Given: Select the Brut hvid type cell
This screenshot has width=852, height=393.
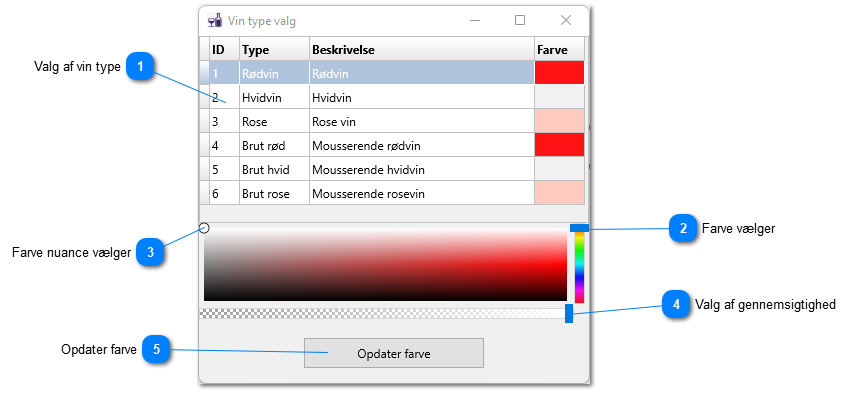Looking at the screenshot, I should pos(274,169).
